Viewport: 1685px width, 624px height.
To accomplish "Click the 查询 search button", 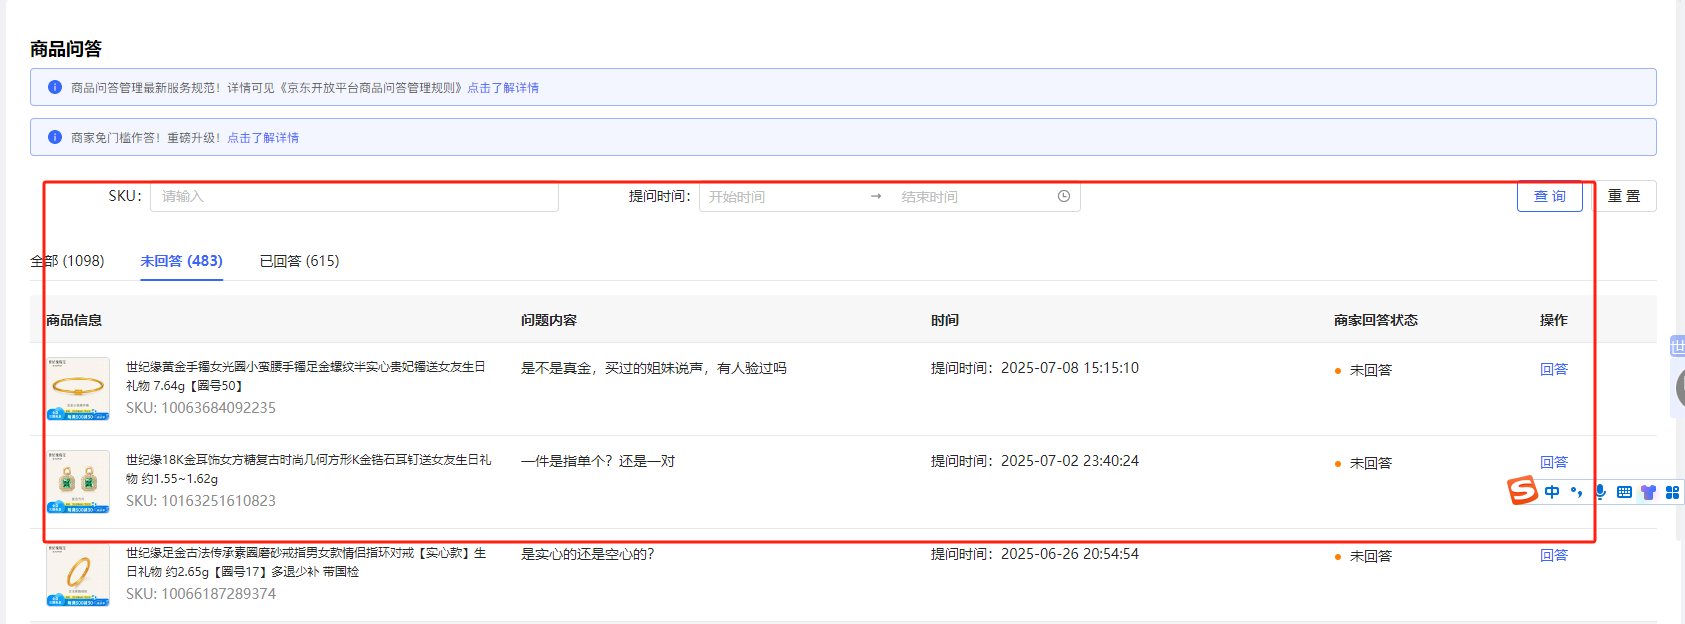I will tap(1549, 196).
